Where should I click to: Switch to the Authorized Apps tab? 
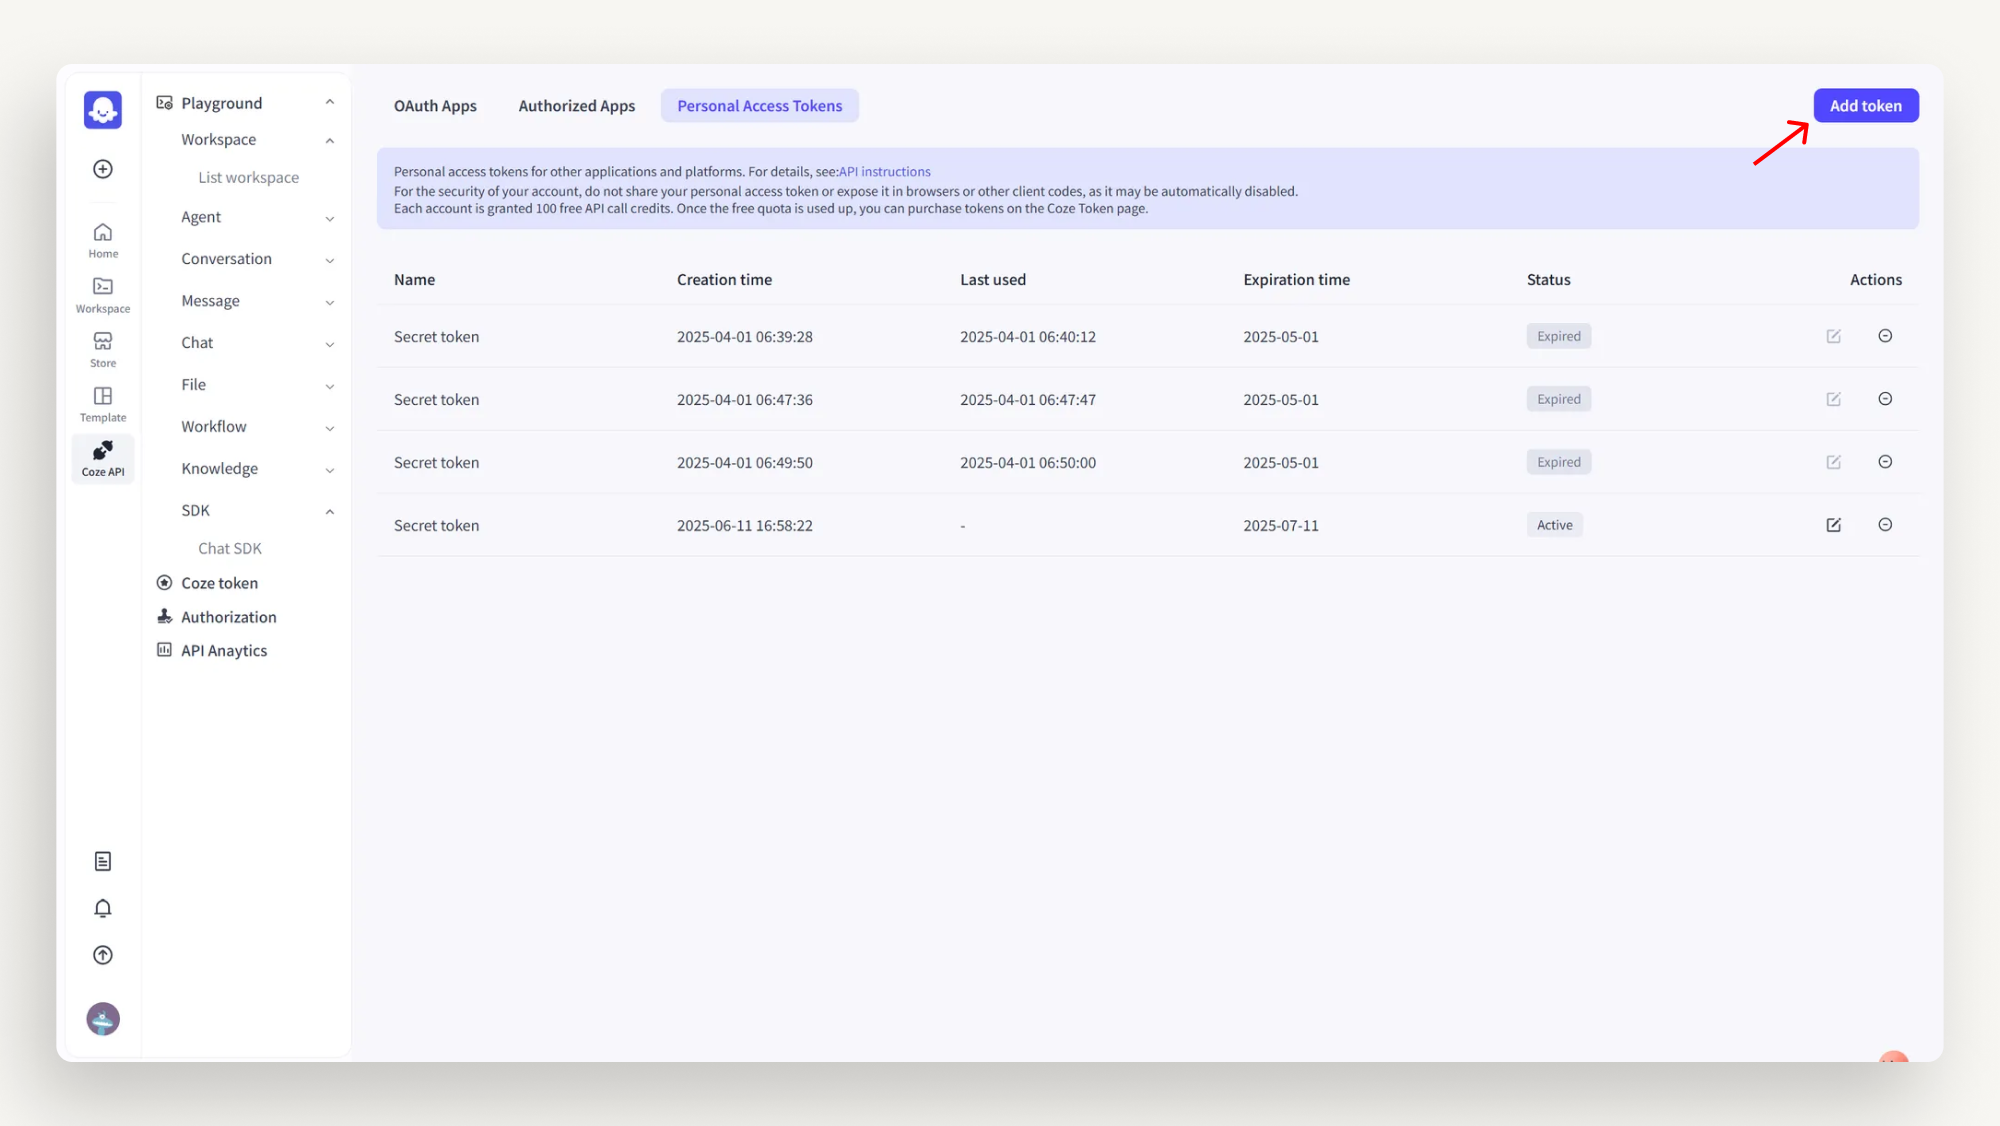(x=577, y=105)
